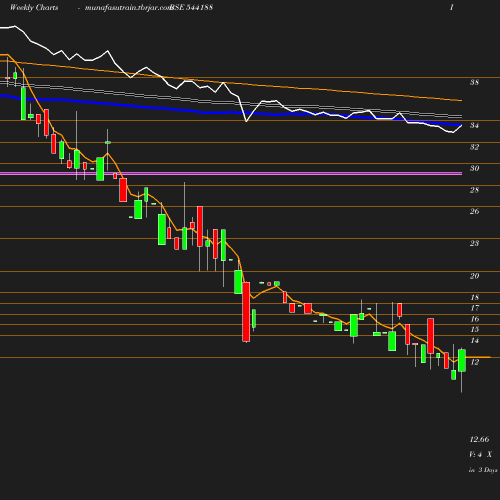The height and width of the screenshot is (500, 500).
Task: Click the munafasutra website watermark text
Action: [x=128, y=7]
